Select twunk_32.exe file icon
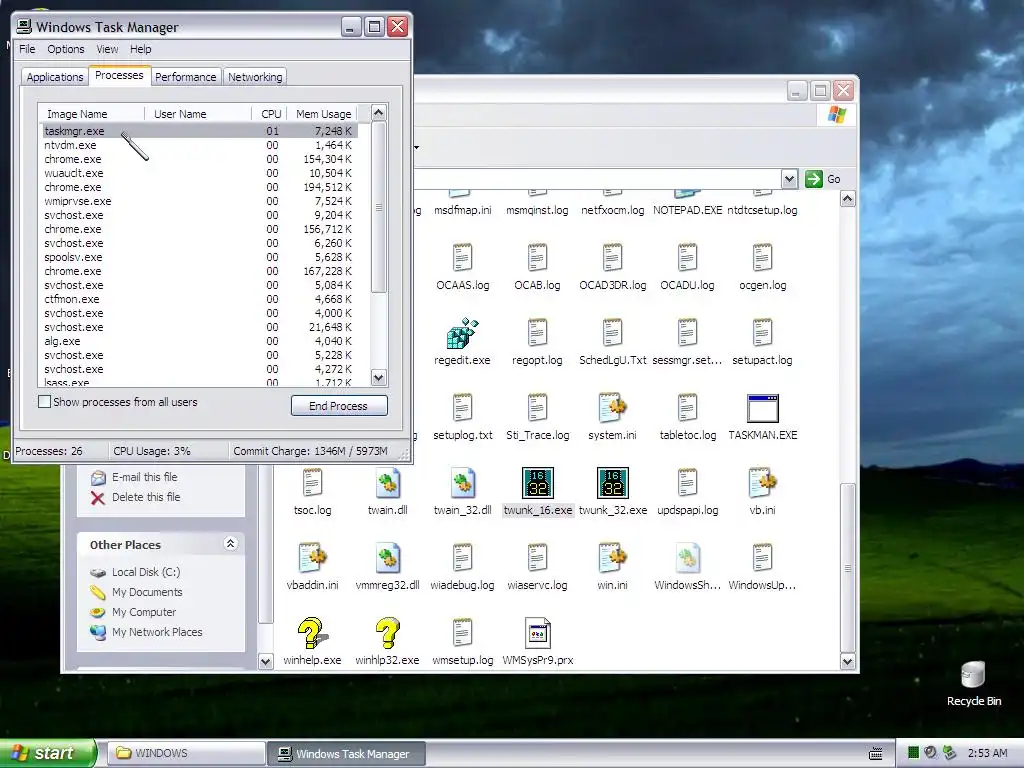 pos(613,483)
